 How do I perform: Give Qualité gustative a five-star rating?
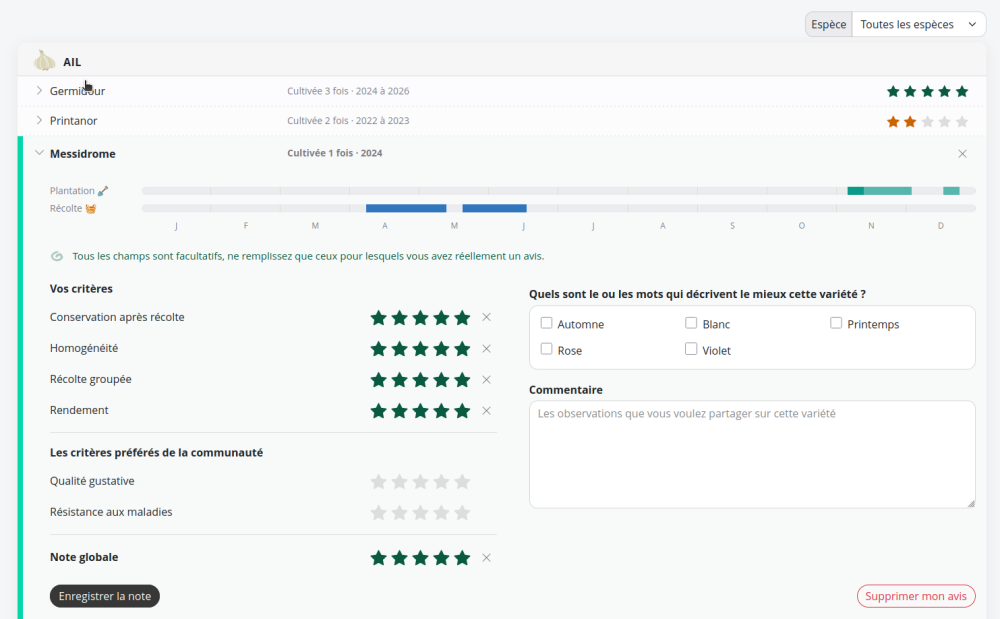pyautogui.click(x=462, y=482)
